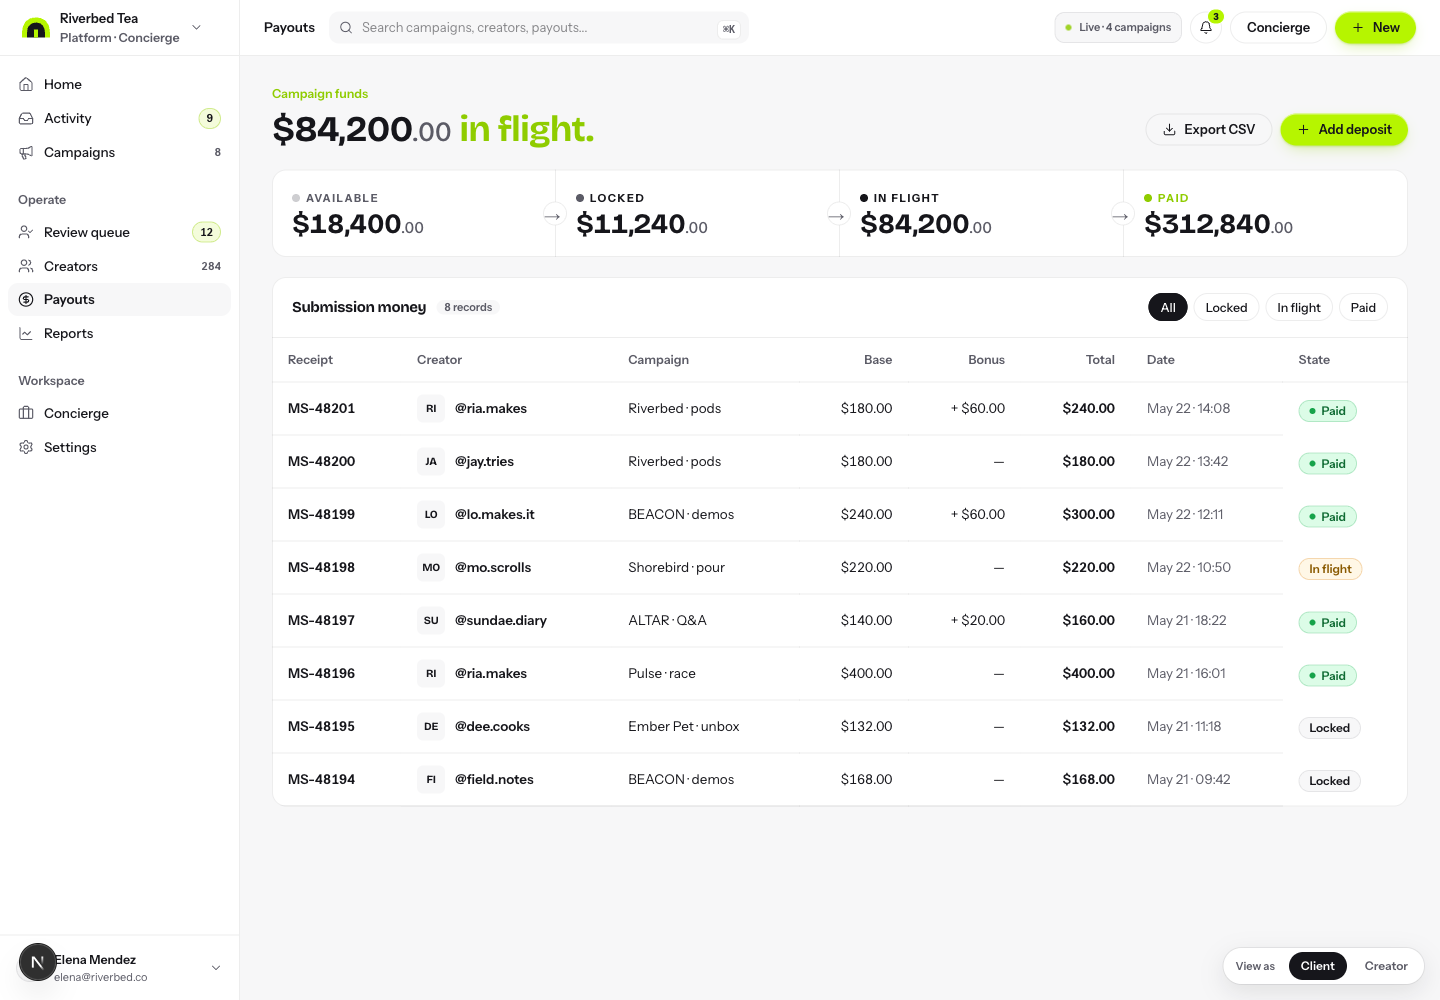Click the RI avatar for MS-48196
Screen dimensions: 1440x1000
431,673
